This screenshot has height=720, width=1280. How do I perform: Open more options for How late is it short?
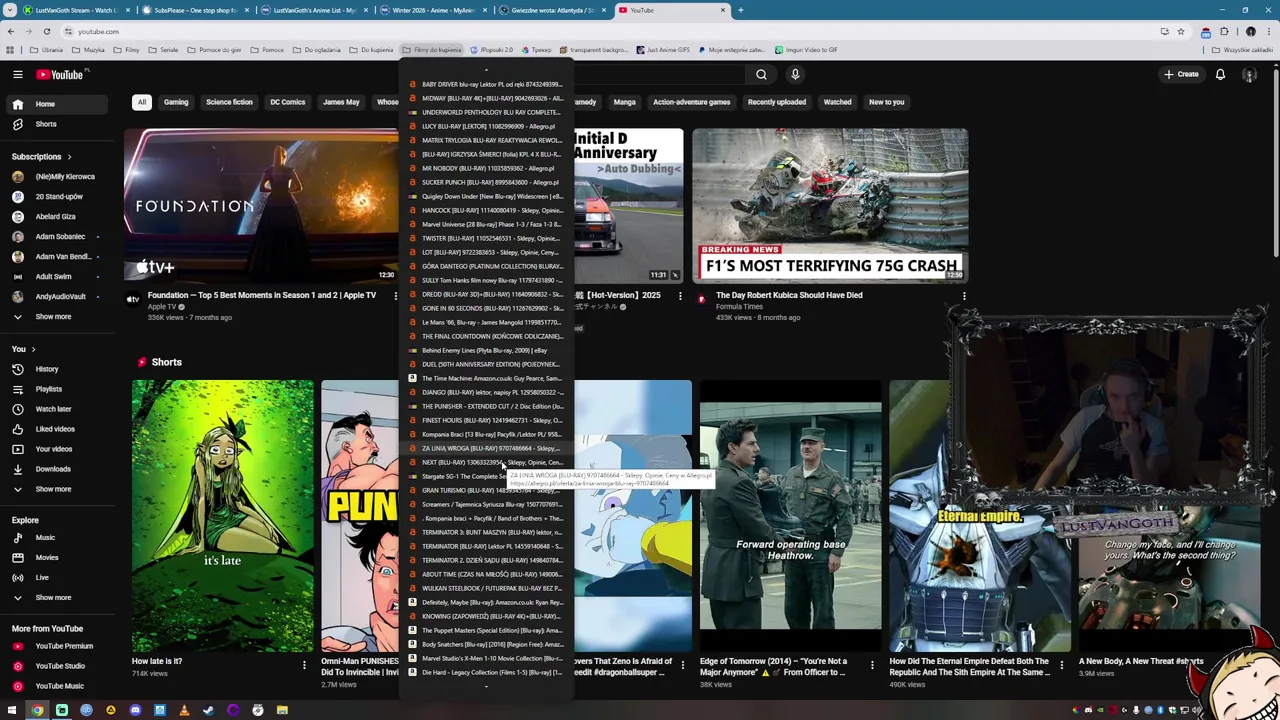[304, 664]
